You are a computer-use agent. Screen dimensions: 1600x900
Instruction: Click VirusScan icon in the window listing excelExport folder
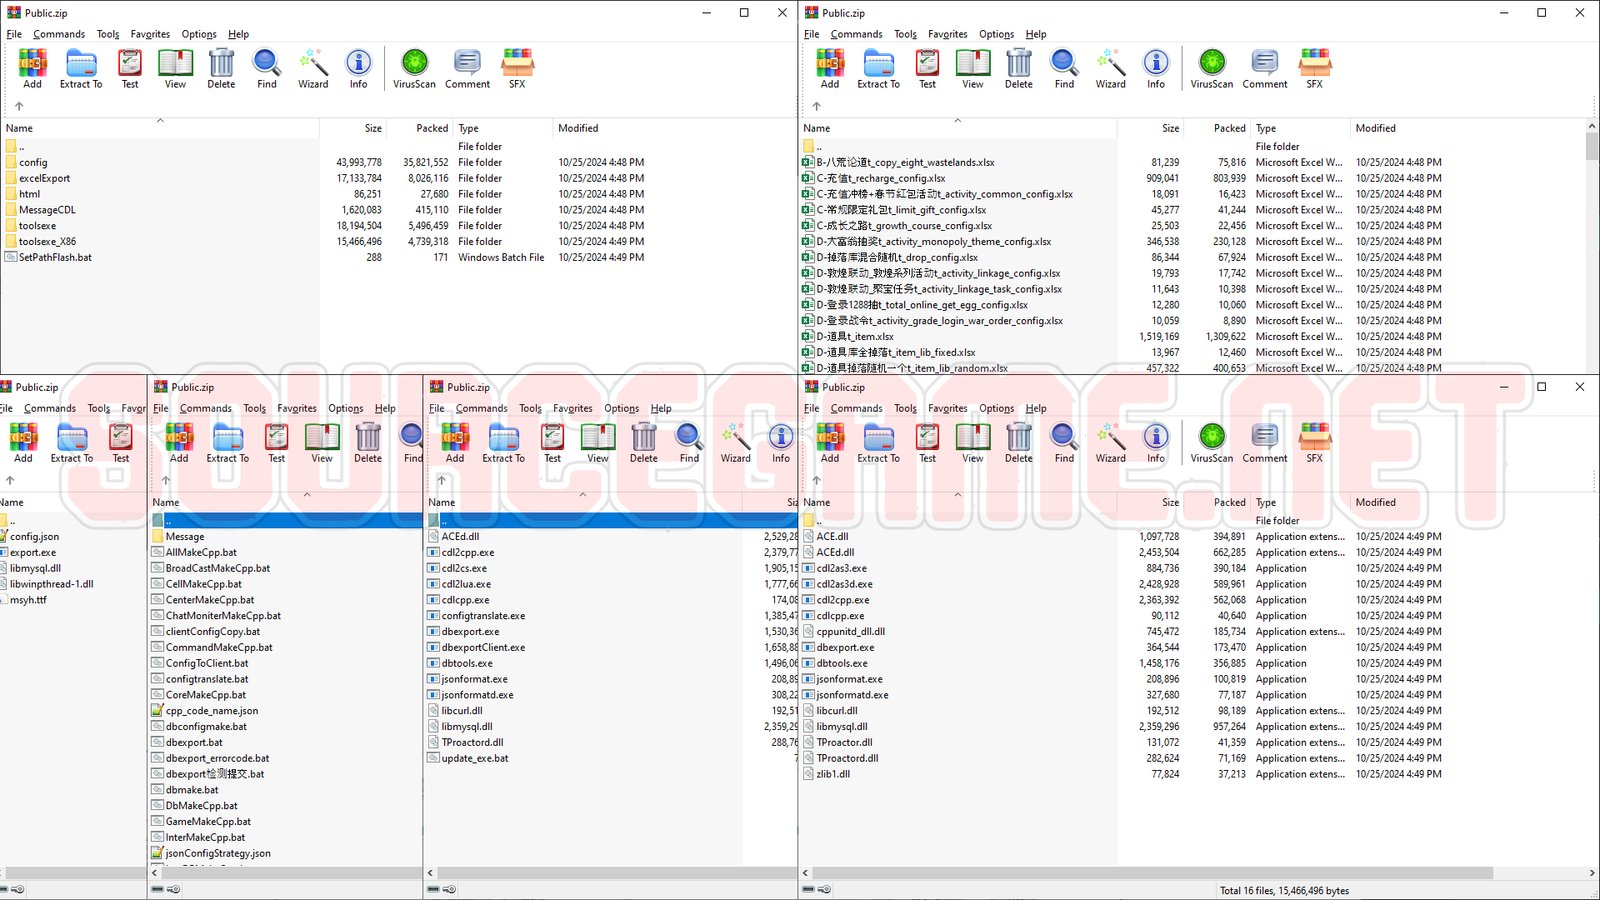coord(414,68)
